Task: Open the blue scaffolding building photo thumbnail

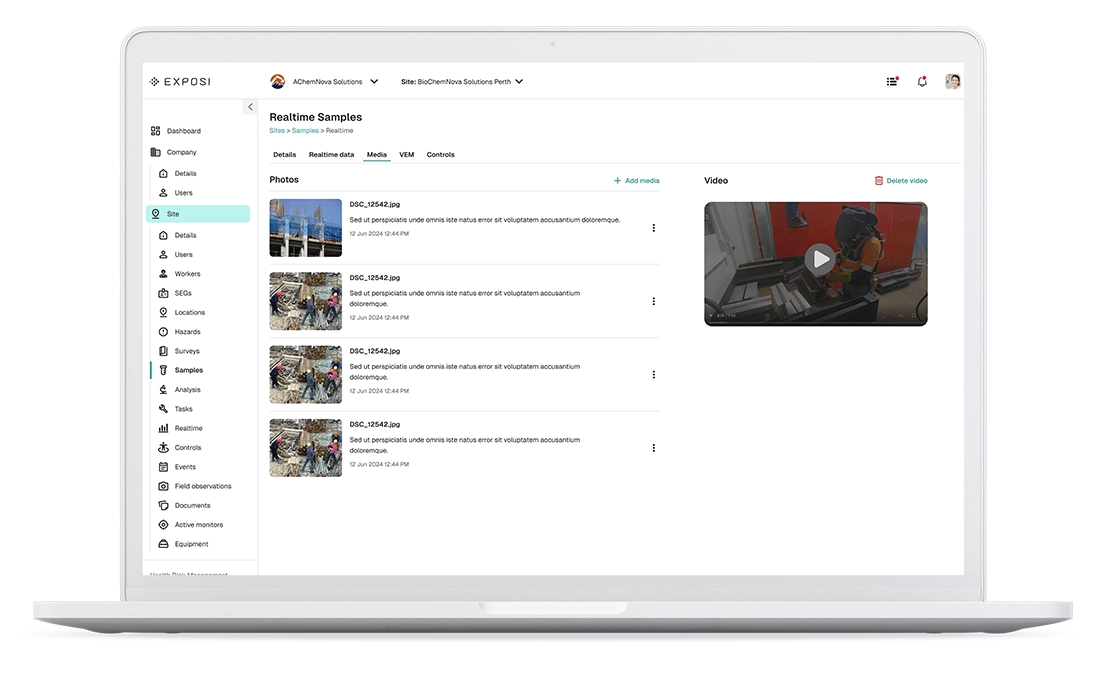Action: pos(305,228)
